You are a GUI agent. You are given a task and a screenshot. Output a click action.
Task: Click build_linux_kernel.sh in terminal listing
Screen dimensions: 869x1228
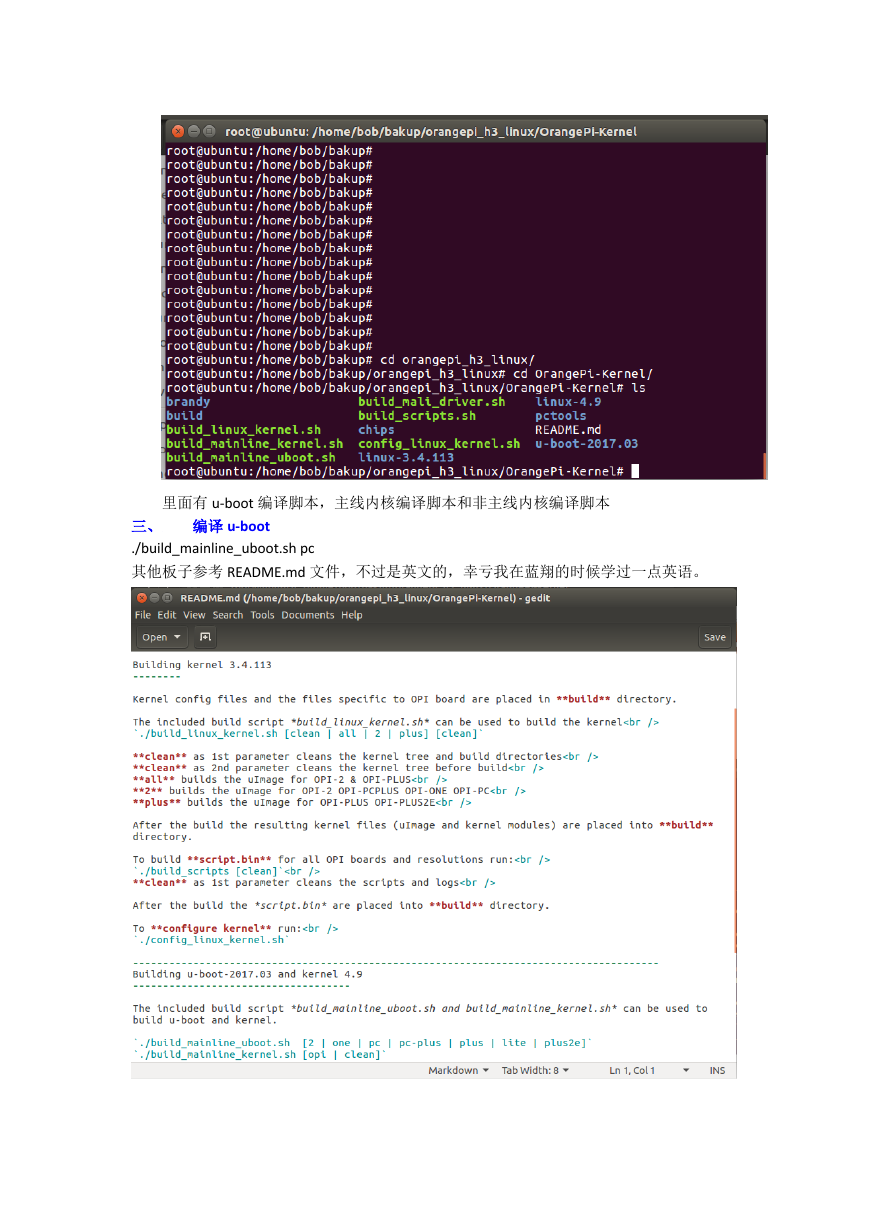point(243,430)
